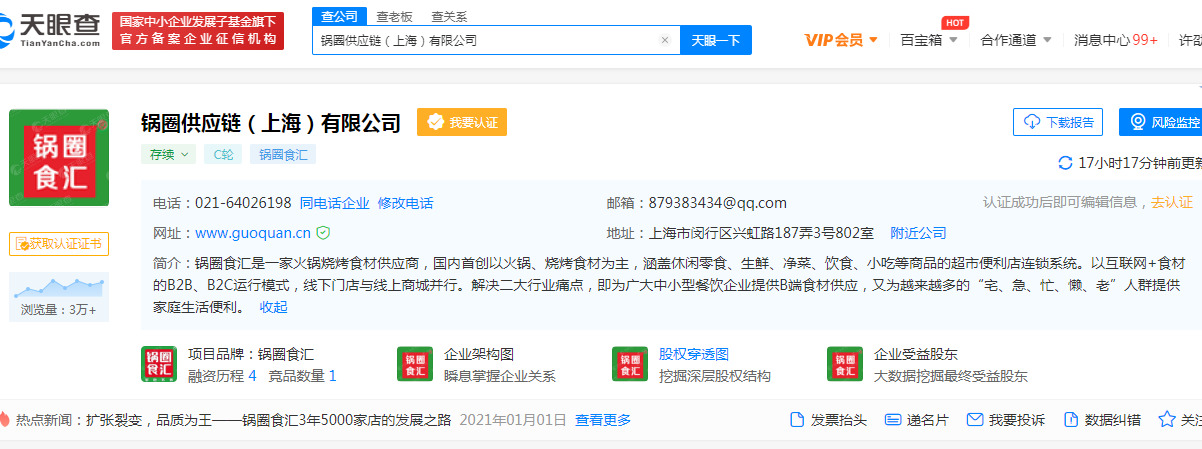Click the news date 2021年01月01日

pyautogui.click(x=511, y=420)
